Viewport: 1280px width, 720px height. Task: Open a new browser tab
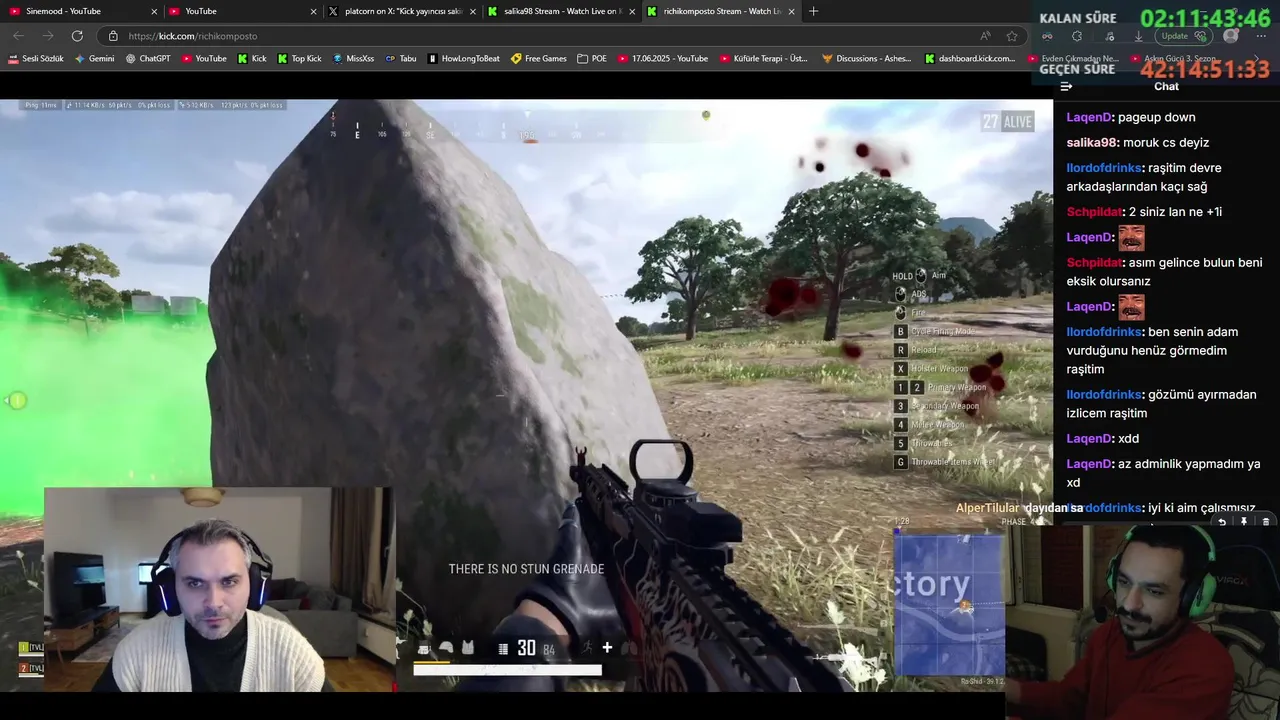tap(813, 11)
